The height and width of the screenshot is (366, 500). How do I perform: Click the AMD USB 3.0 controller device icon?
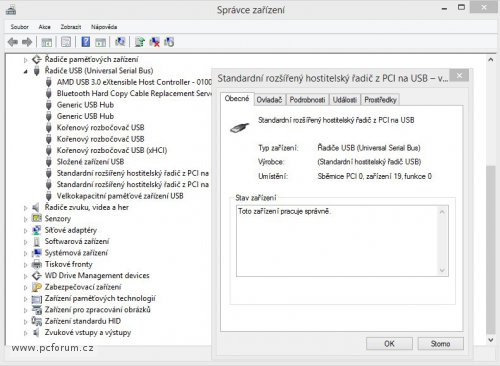(49, 82)
